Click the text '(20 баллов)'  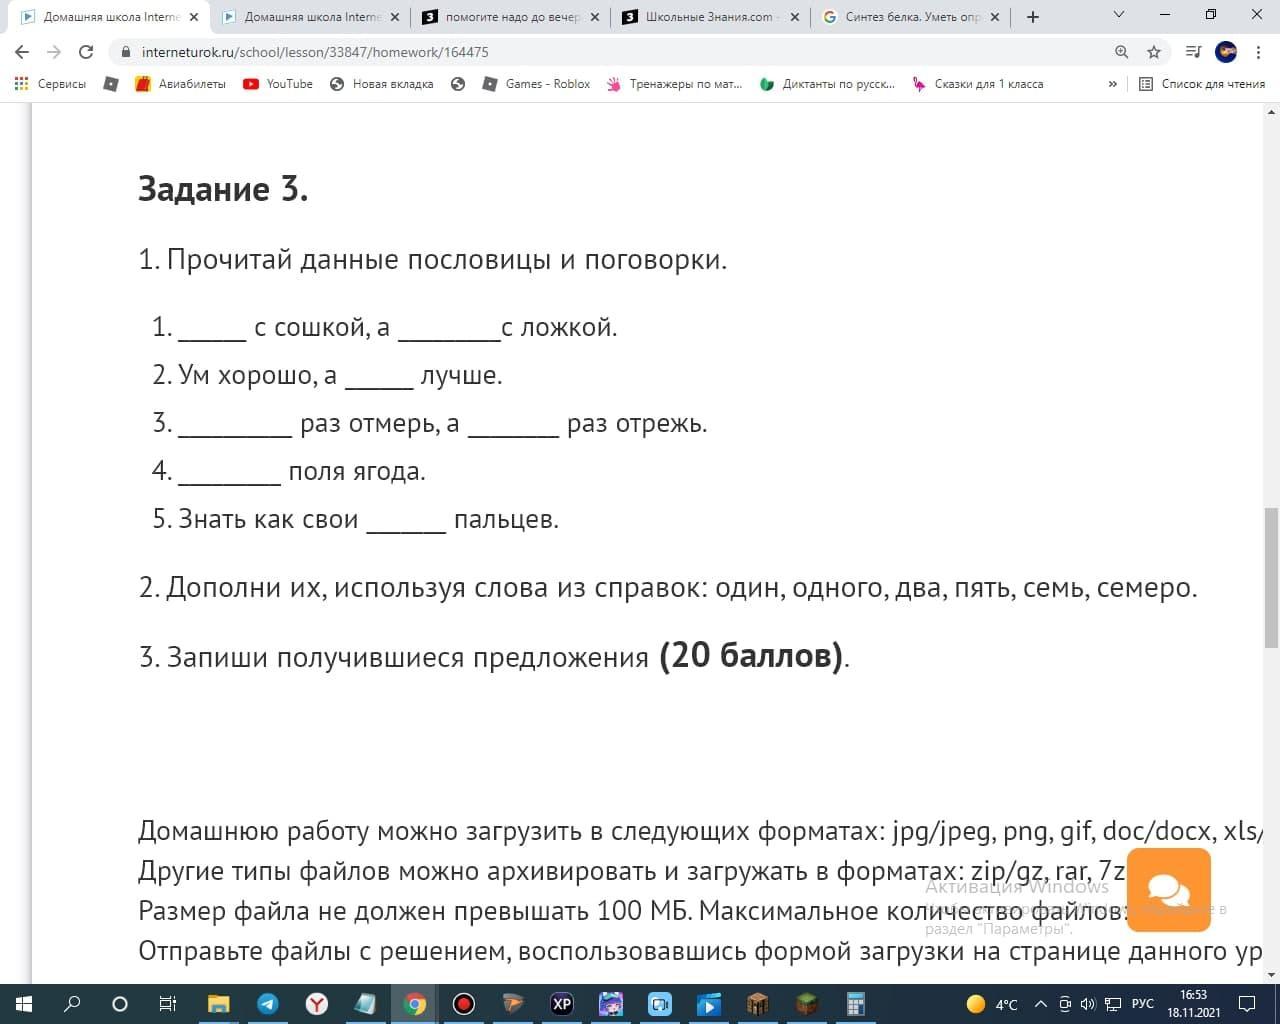752,655
